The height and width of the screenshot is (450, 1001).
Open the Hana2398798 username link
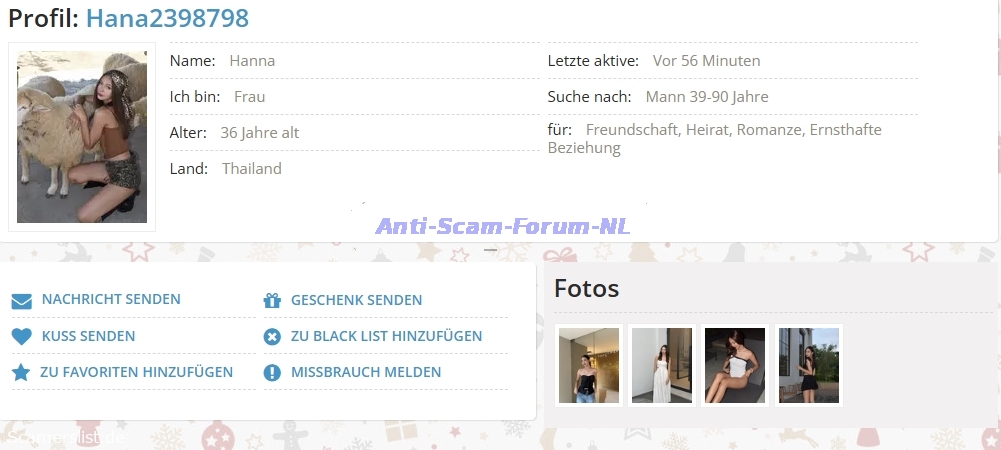click(x=167, y=18)
